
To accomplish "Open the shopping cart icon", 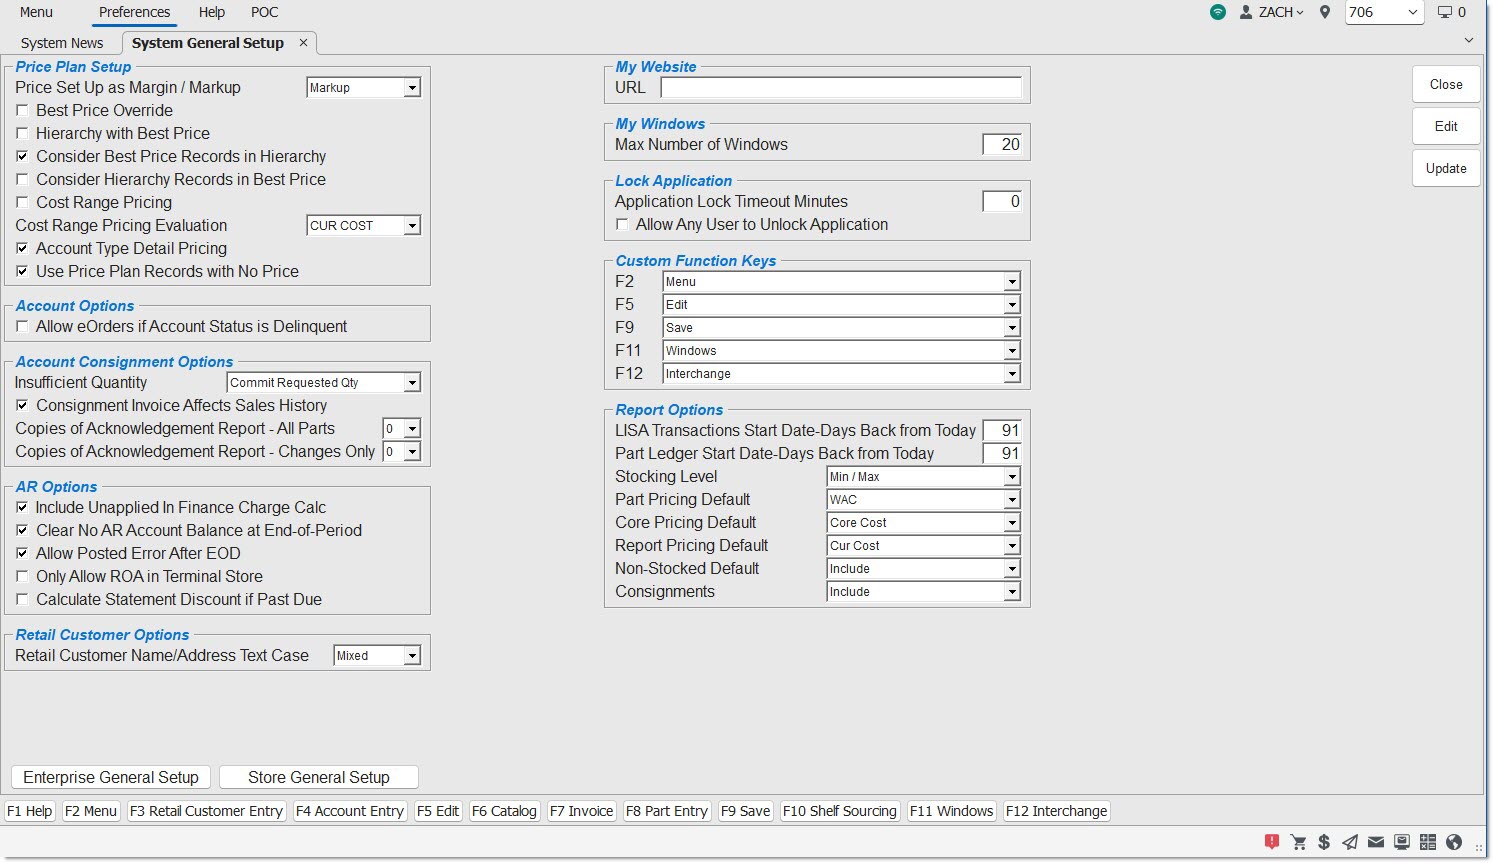I will 1298,842.
